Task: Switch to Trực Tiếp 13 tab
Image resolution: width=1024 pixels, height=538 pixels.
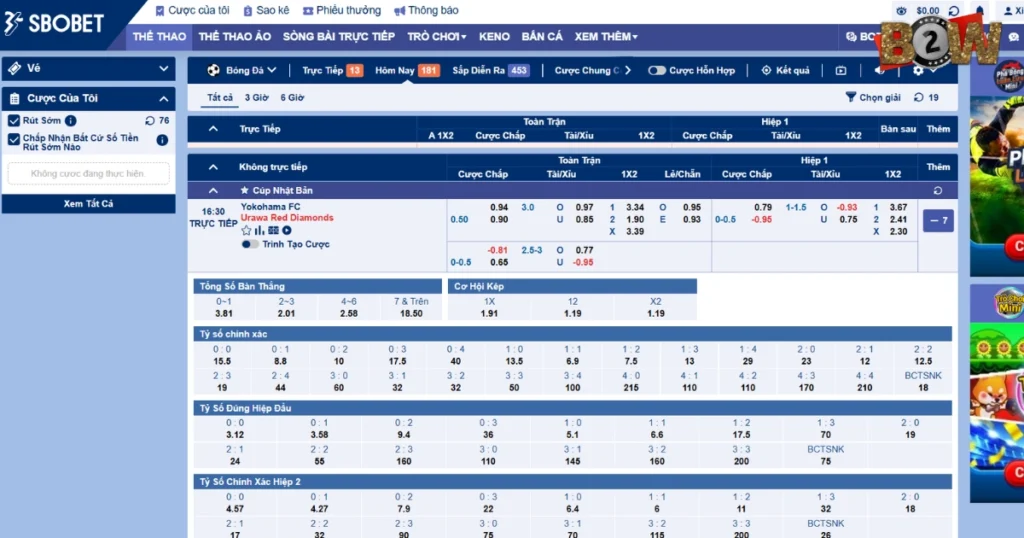Action: click(x=332, y=71)
